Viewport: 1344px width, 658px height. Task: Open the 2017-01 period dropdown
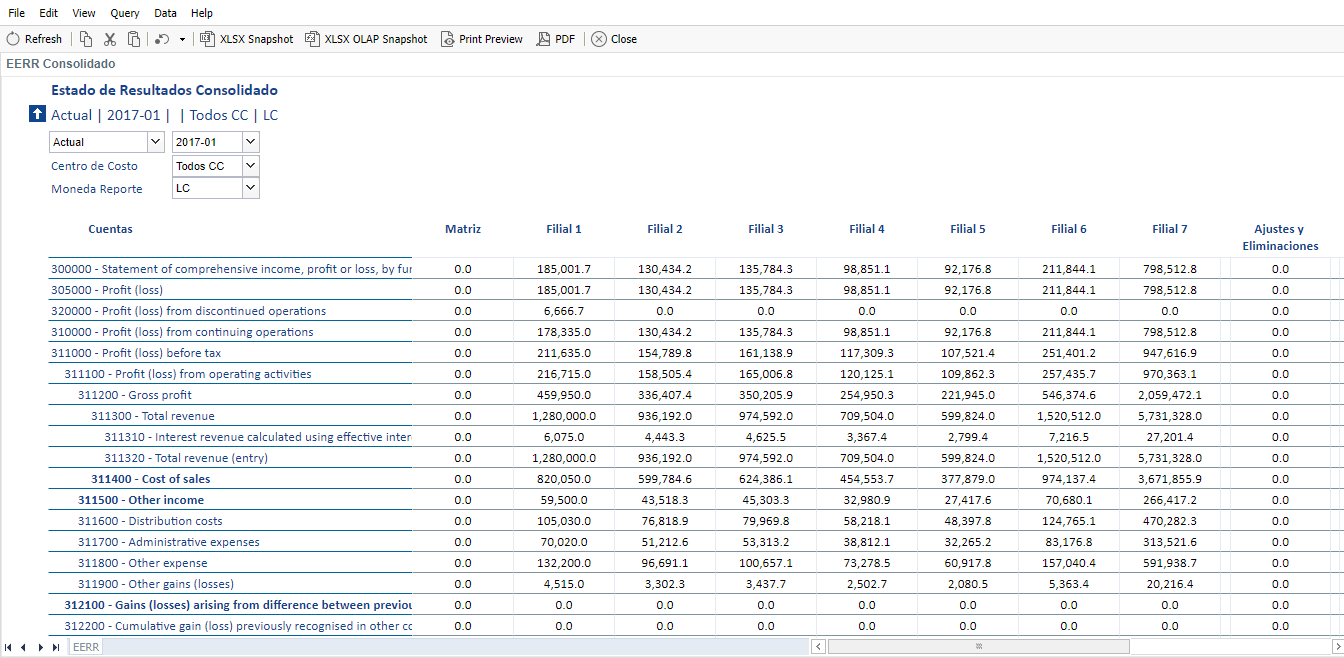pyautogui.click(x=251, y=142)
